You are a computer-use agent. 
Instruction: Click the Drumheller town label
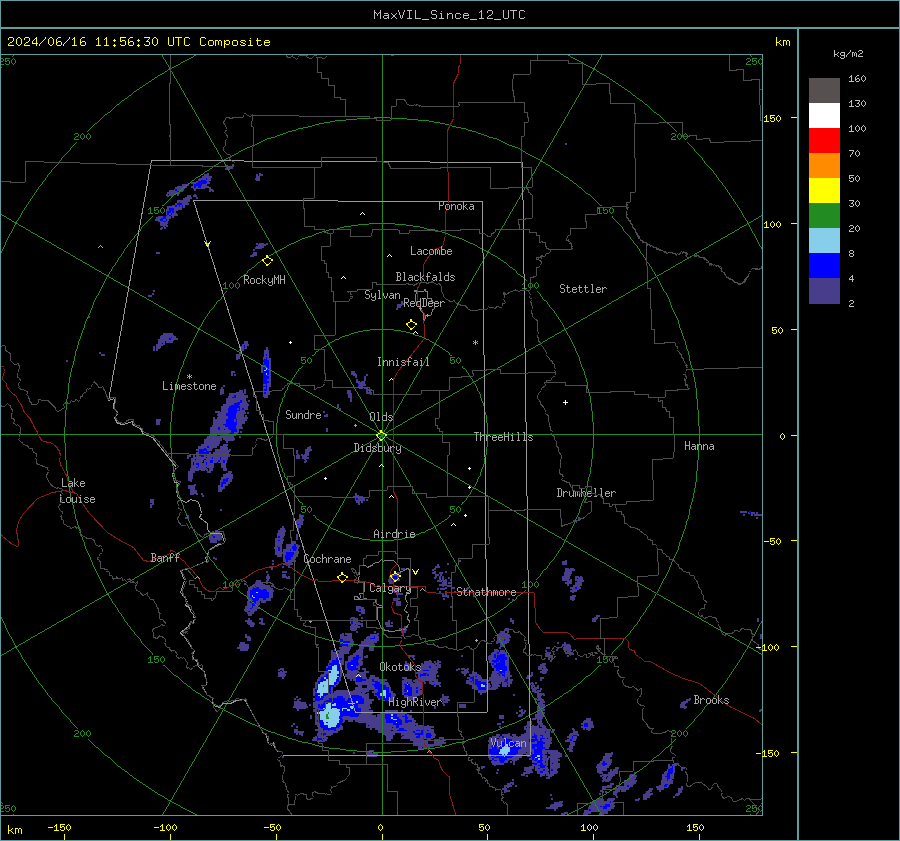[x=586, y=493]
